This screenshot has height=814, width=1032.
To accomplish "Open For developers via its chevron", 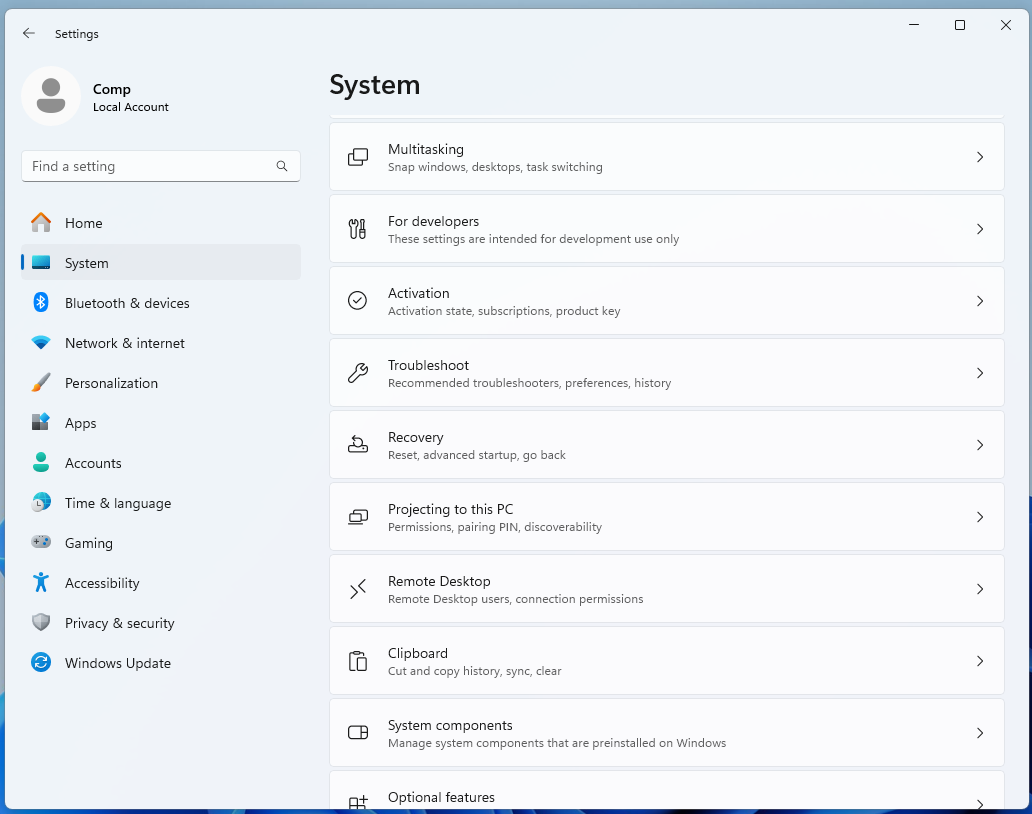I will click(x=980, y=229).
